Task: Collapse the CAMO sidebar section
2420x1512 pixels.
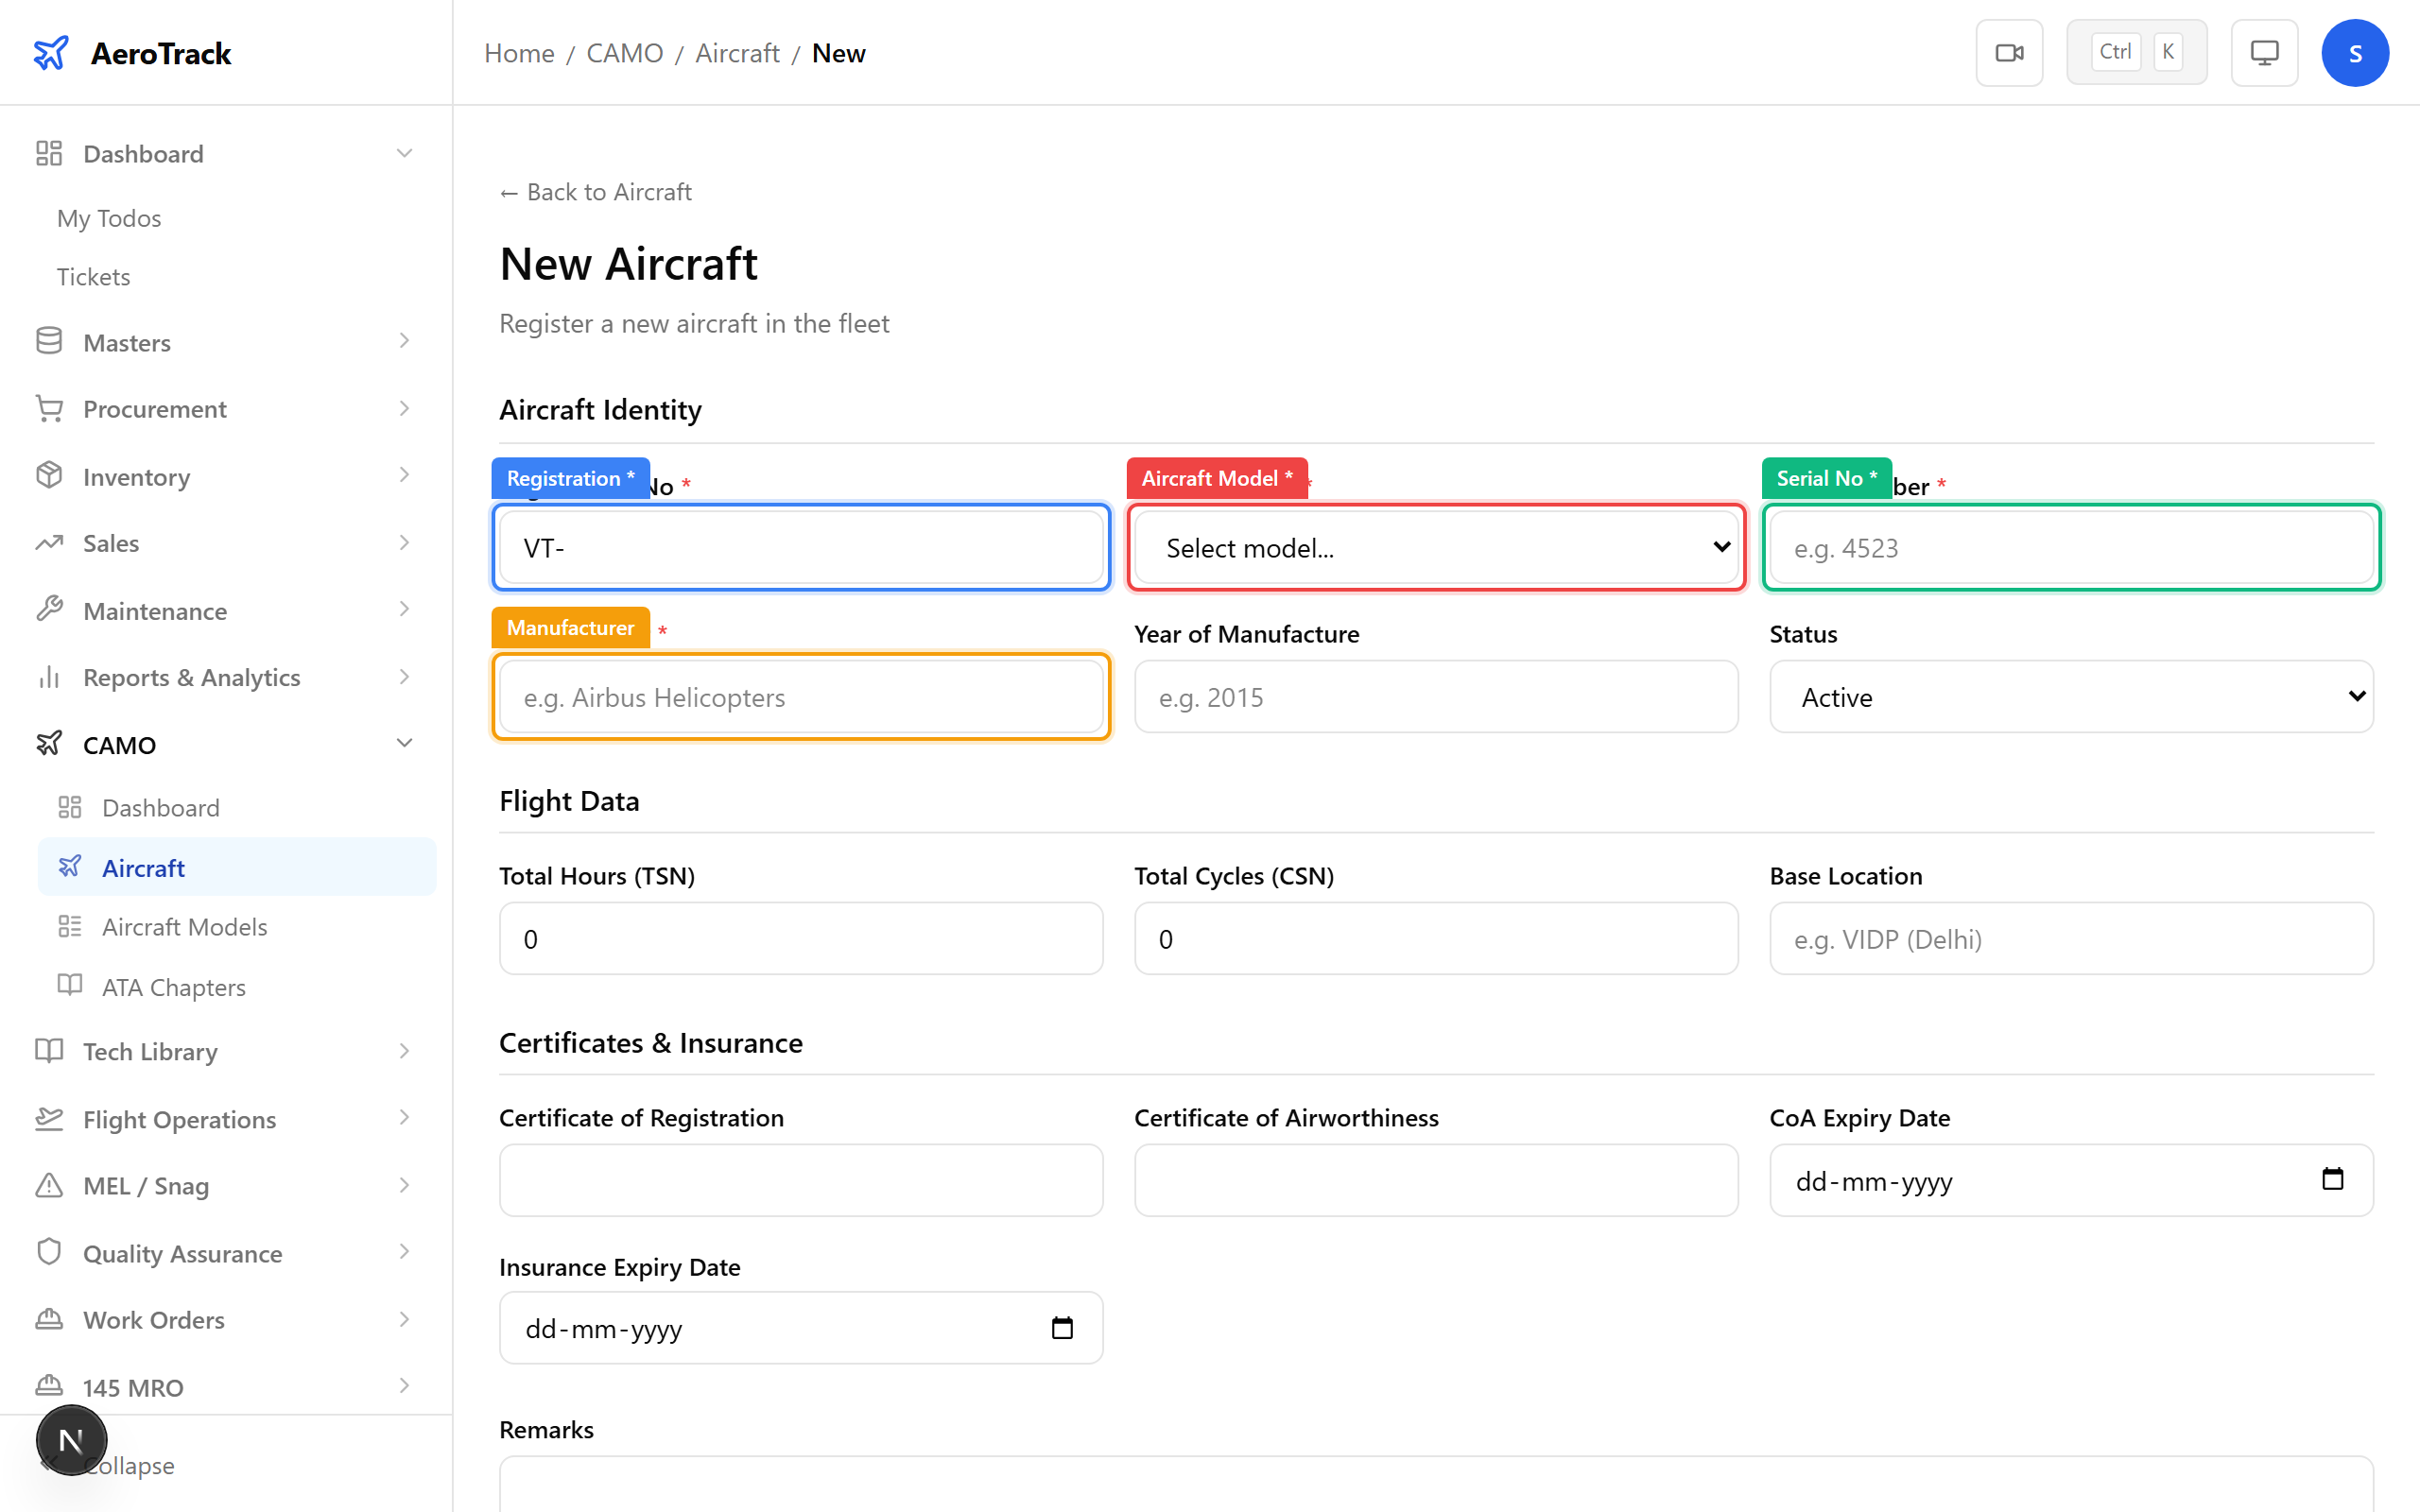Action: [404, 743]
